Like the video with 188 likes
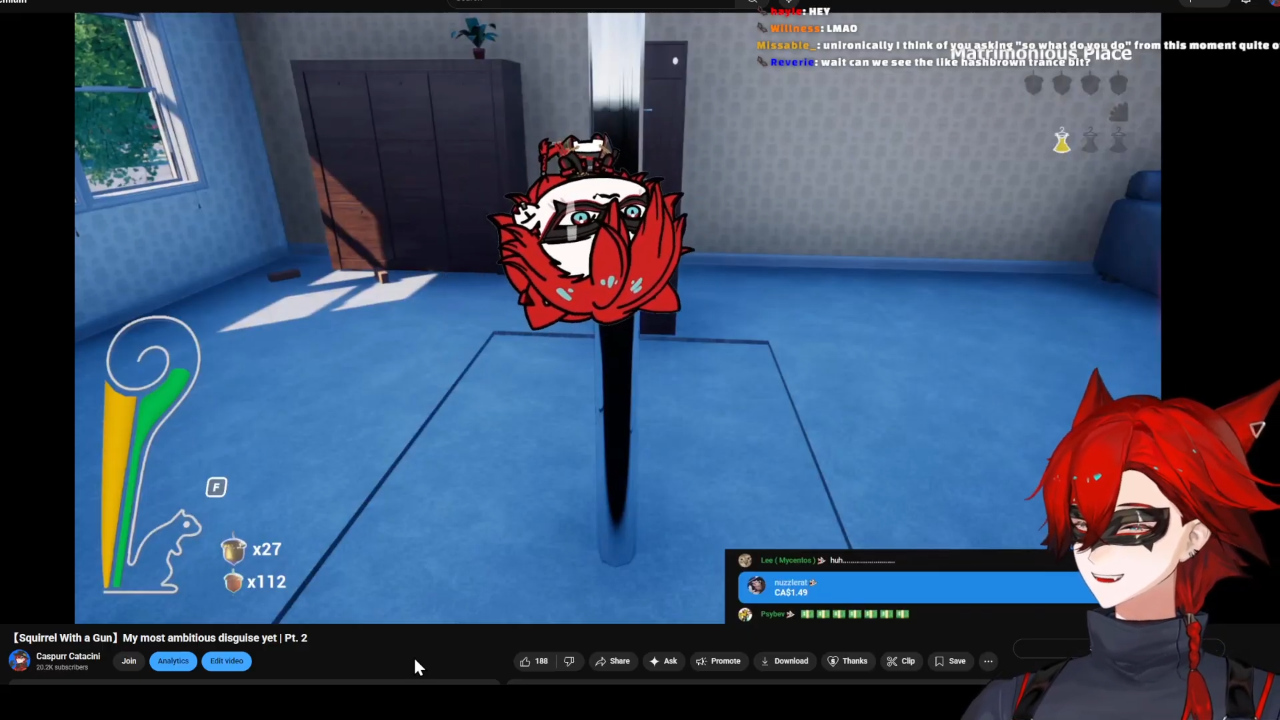This screenshot has width=1280, height=720. (x=533, y=661)
